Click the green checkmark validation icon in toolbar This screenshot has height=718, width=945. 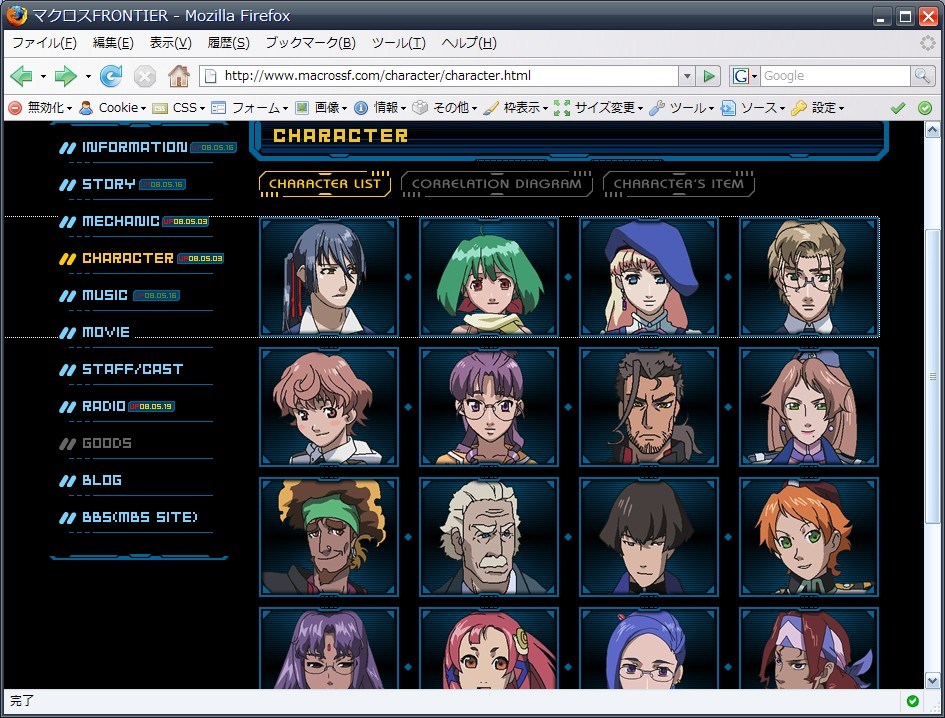point(897,108)
